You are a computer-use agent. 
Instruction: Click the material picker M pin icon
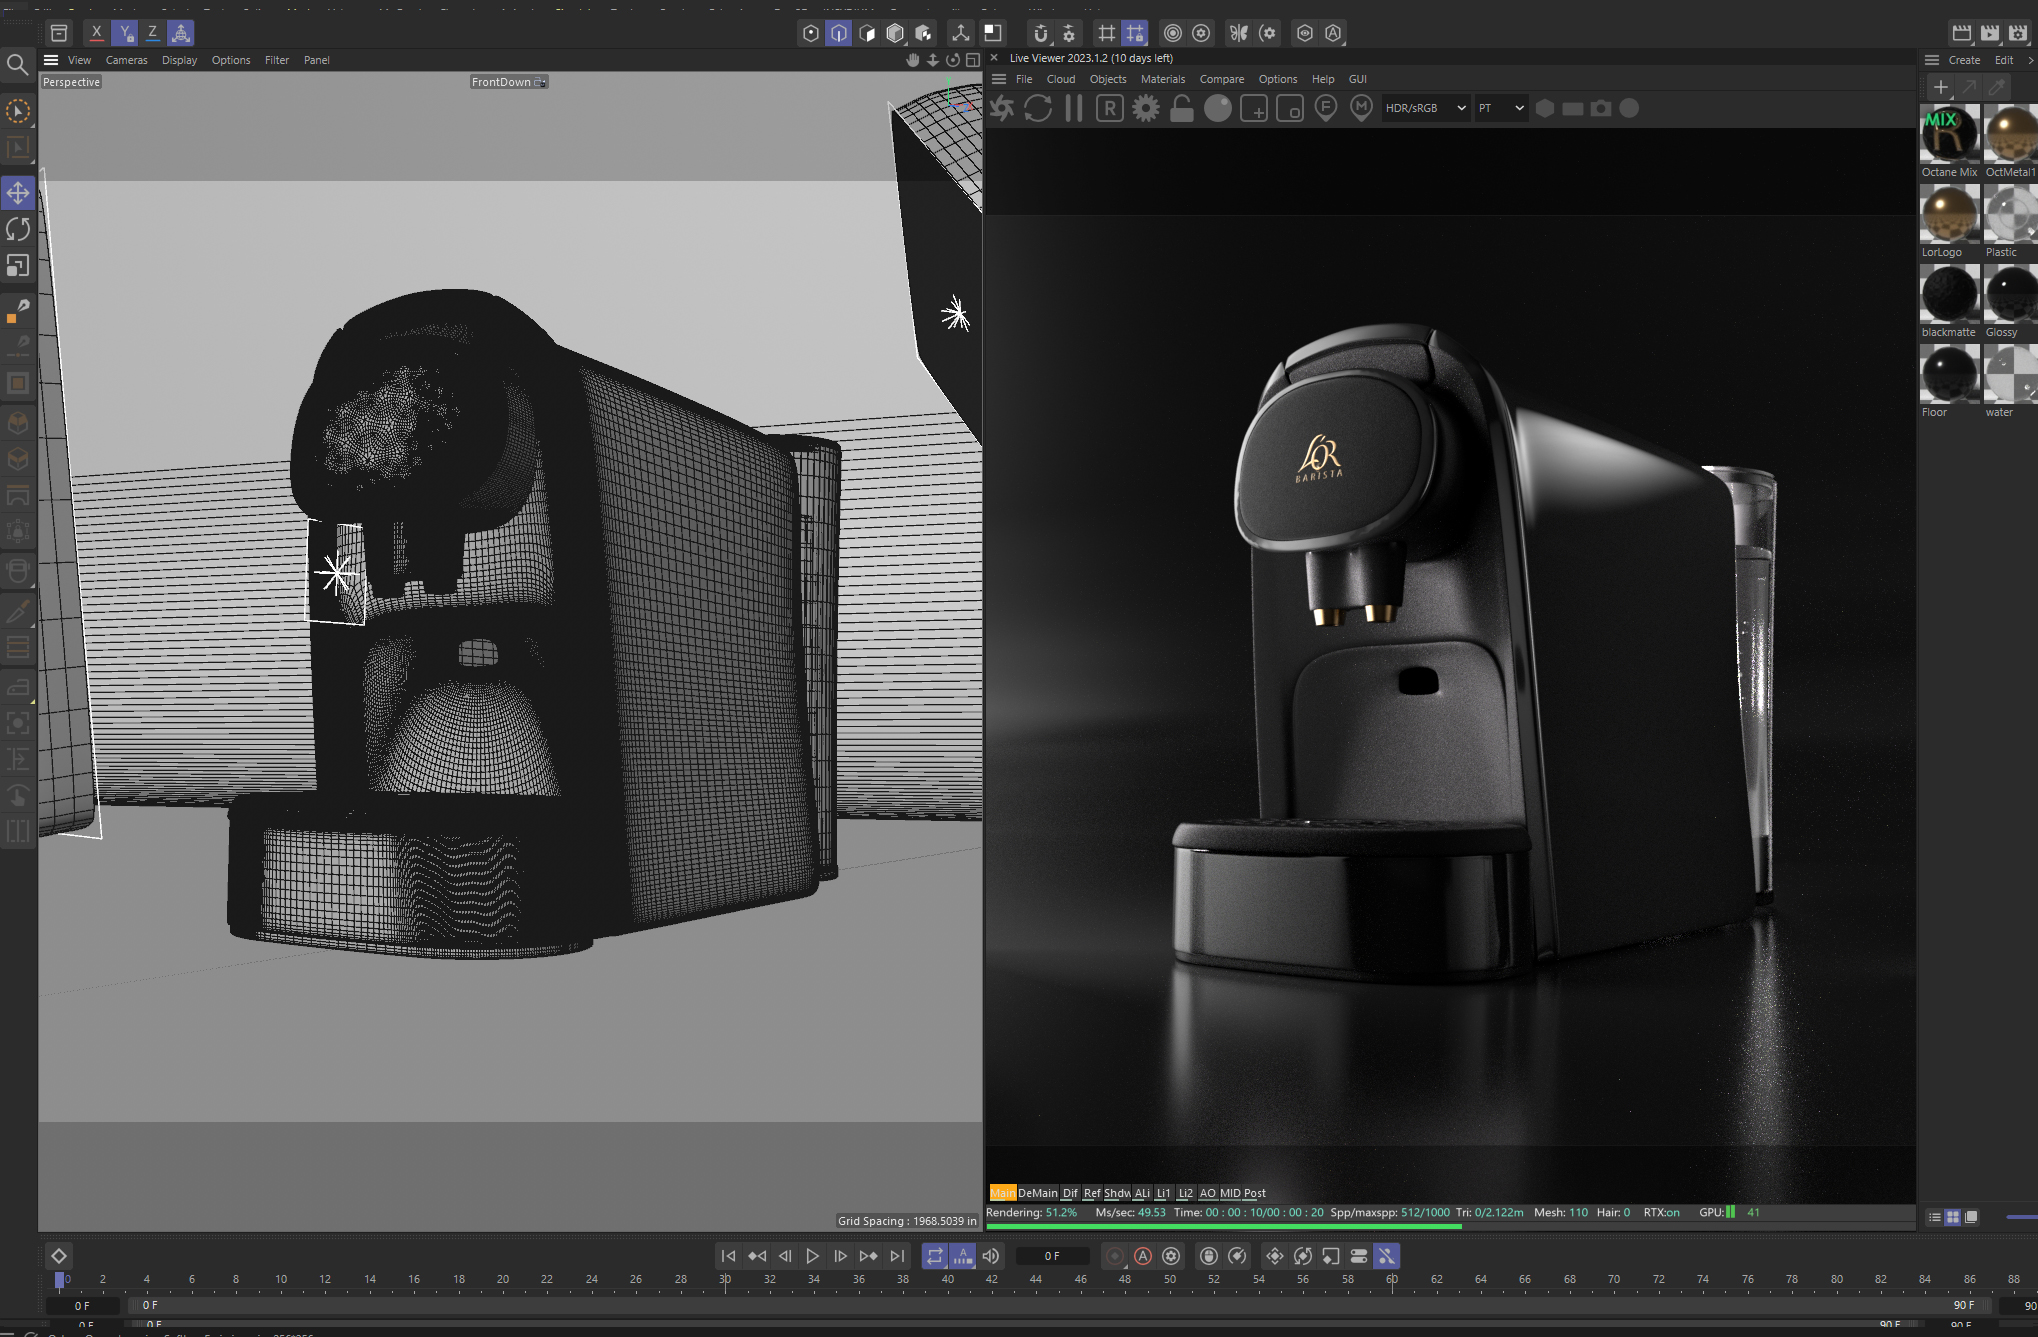[1361, 108]
